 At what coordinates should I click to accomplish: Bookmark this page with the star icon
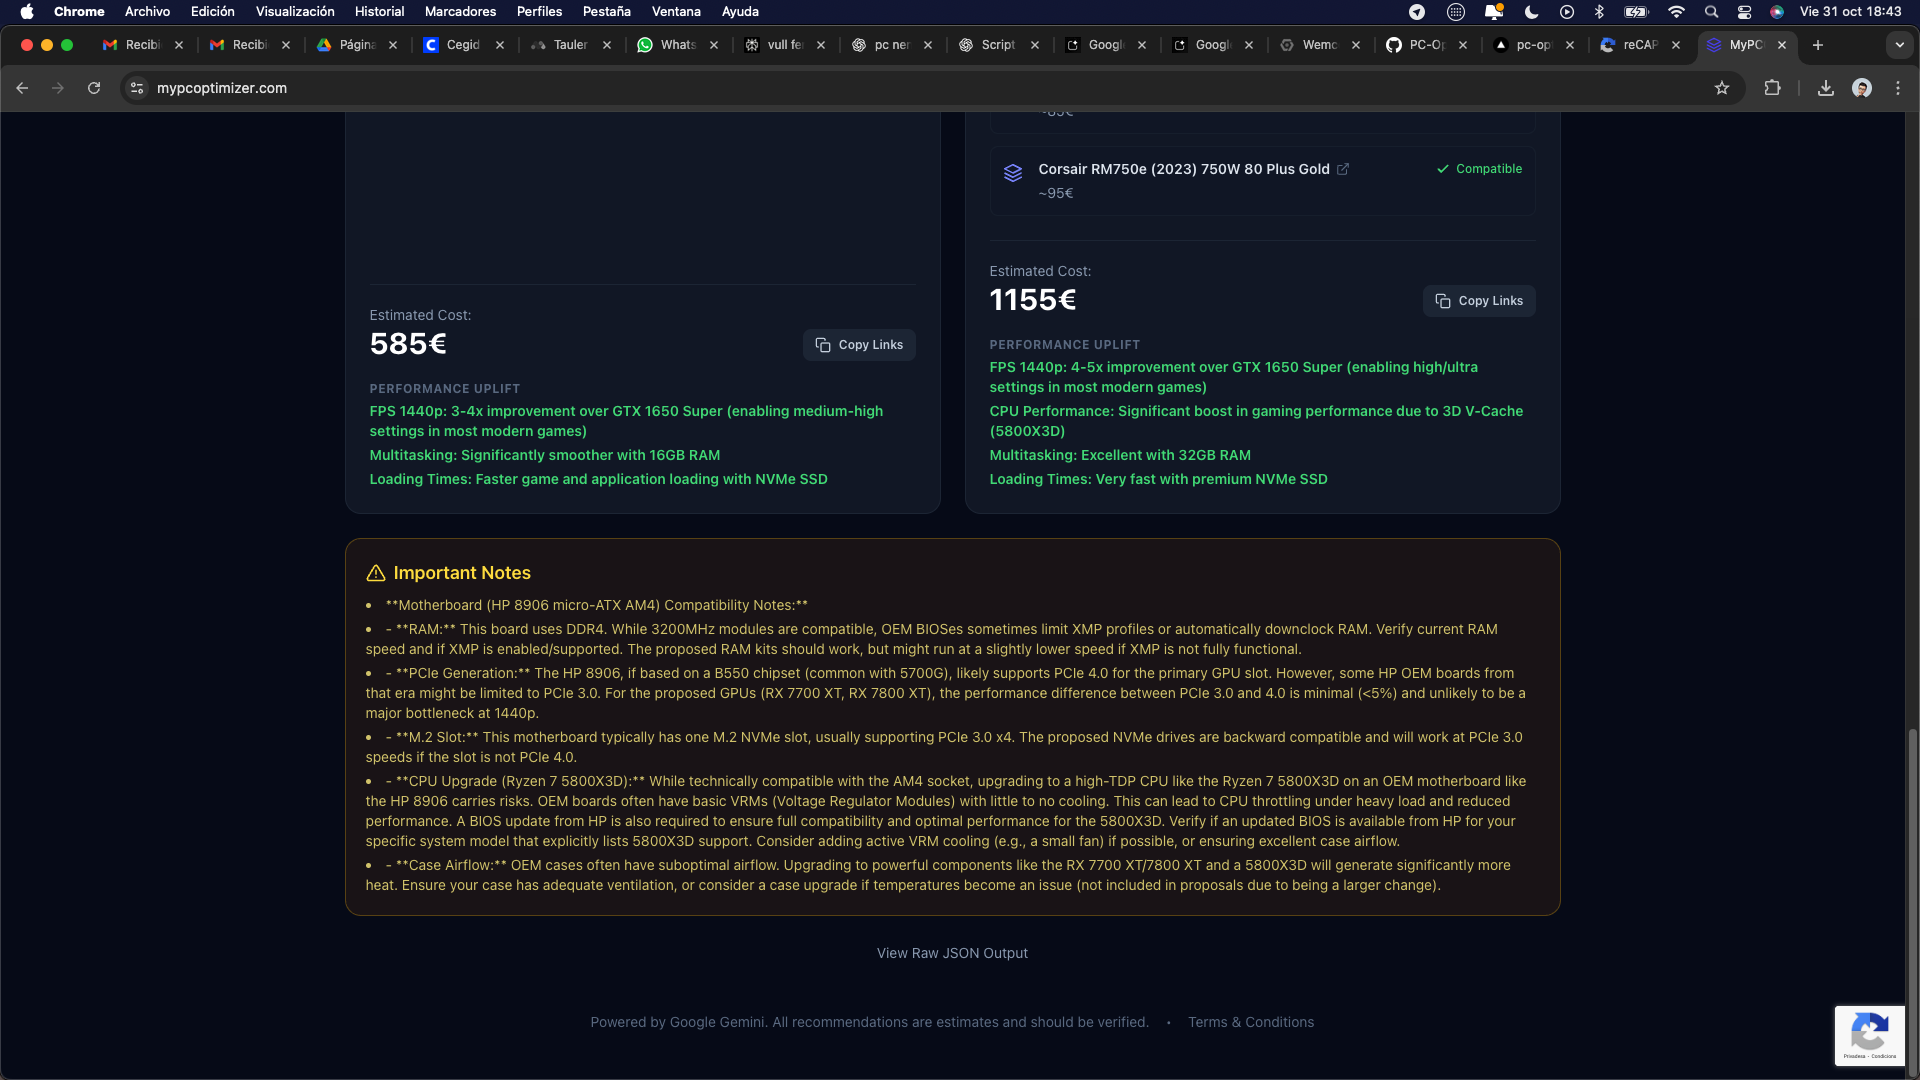(x=1722, y=88)
